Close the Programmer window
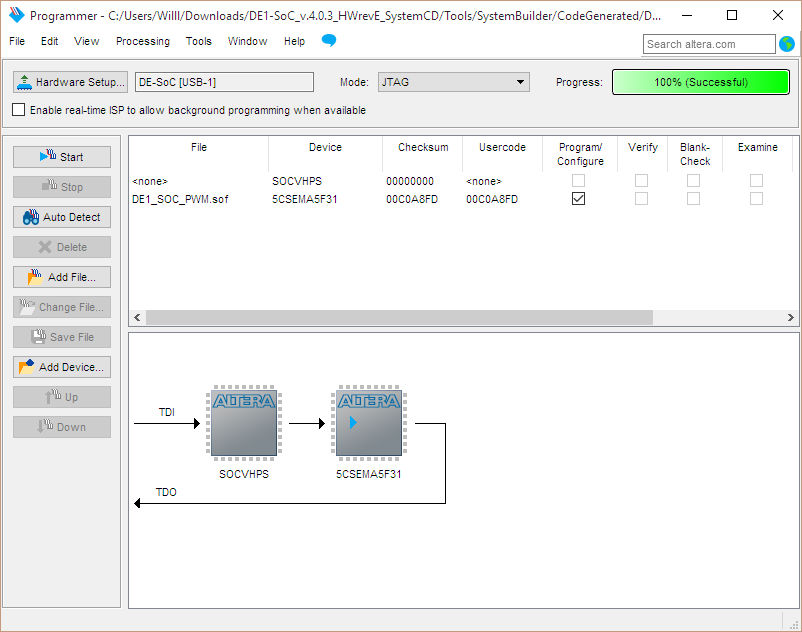The height and width of the screenshot is (632, 802). 777,15
